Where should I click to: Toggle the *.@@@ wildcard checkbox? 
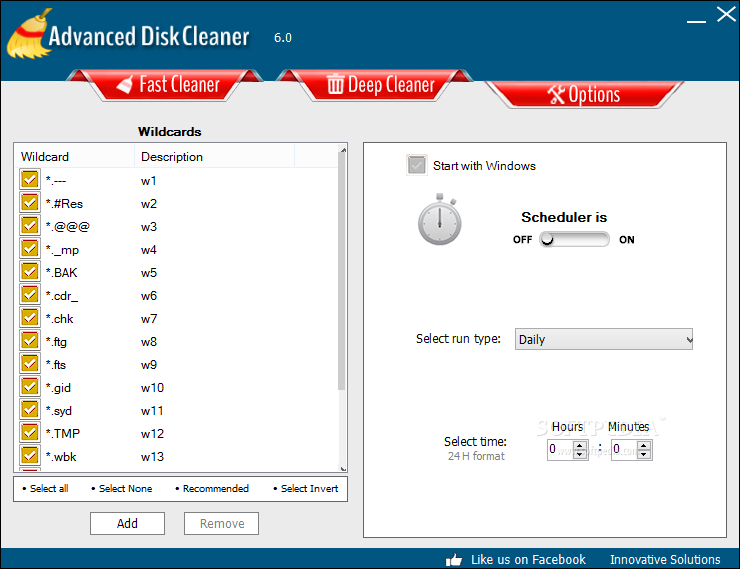[30, 226]
